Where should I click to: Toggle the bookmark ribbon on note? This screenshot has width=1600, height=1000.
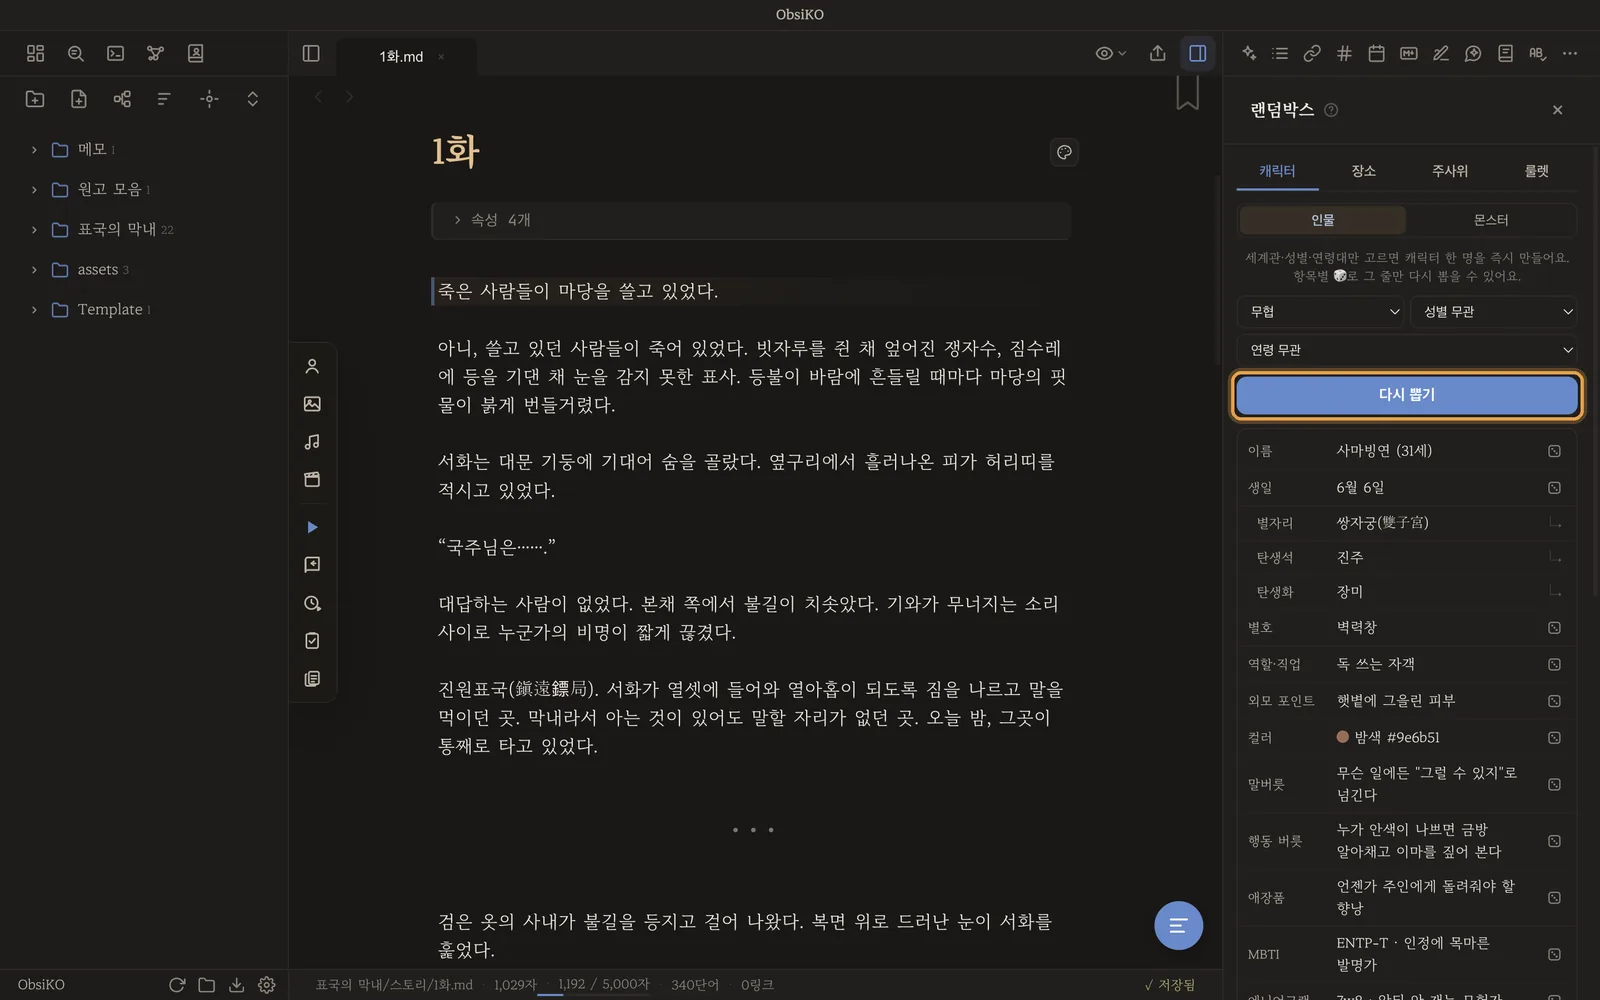[x=1187, y=93]
